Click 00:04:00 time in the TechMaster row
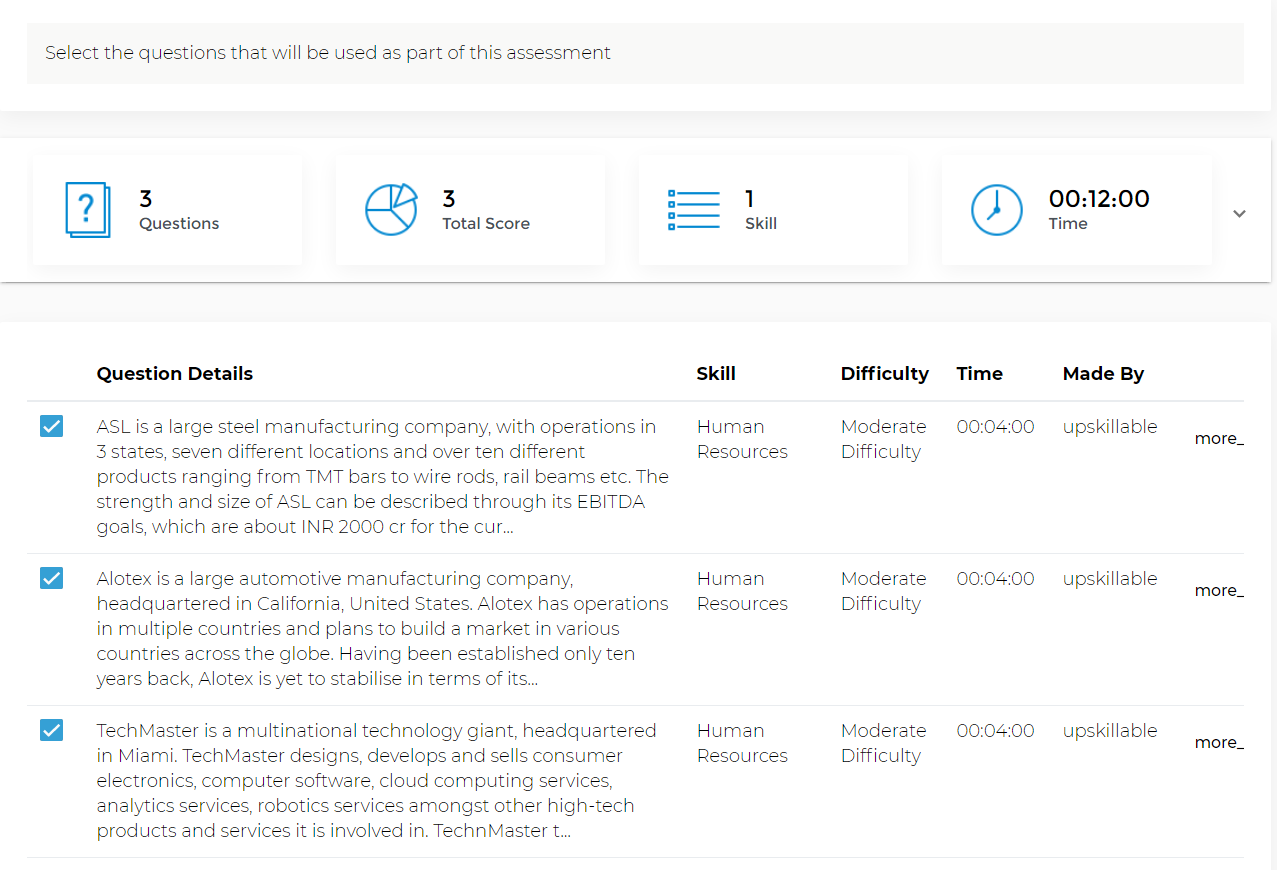 coord(995,731)
